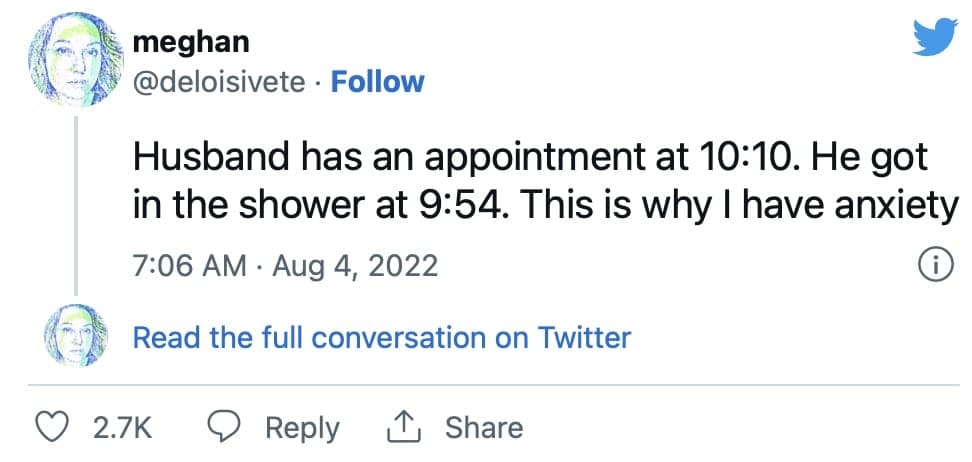The height and width of the screenshot is (462, 972).
Task: Click the tweet line 'This is why I have anxiety'
Action: point(738,207)
